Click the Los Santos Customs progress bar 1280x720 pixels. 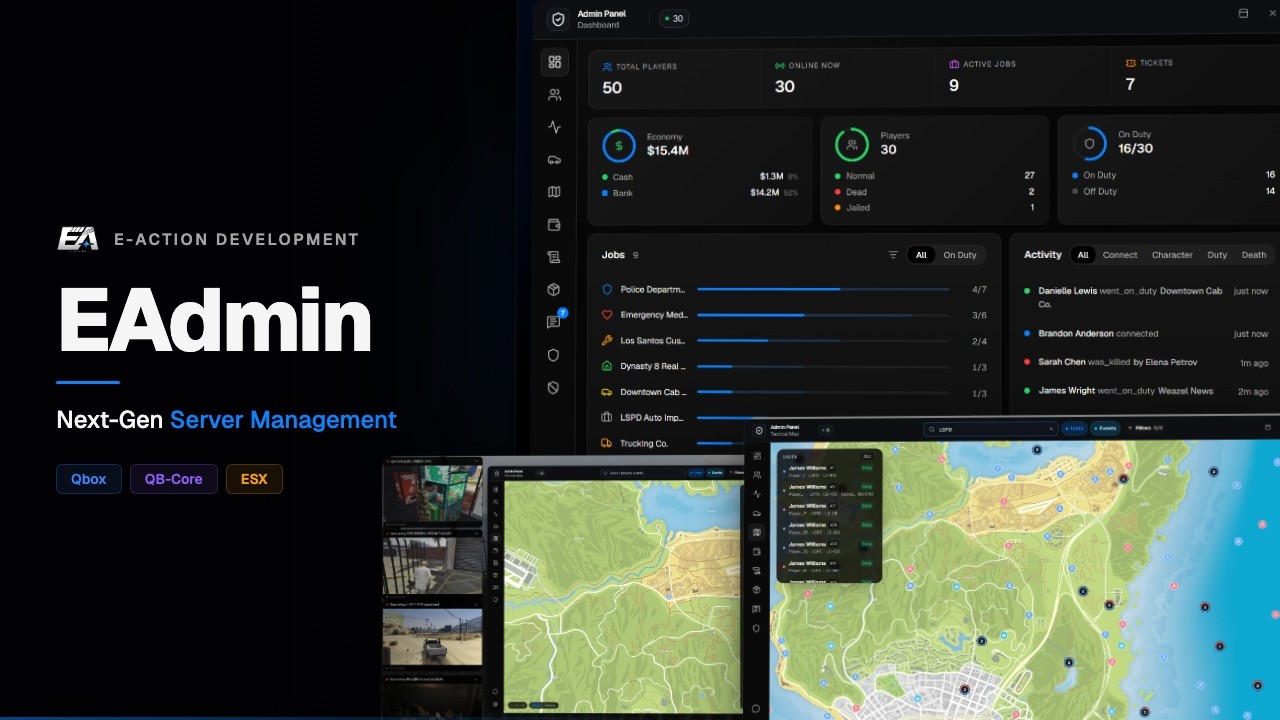[823, 340]
